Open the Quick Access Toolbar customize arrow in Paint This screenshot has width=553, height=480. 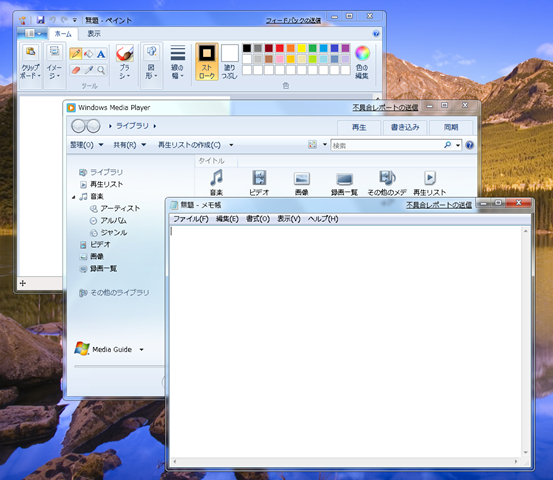(74, 20)
